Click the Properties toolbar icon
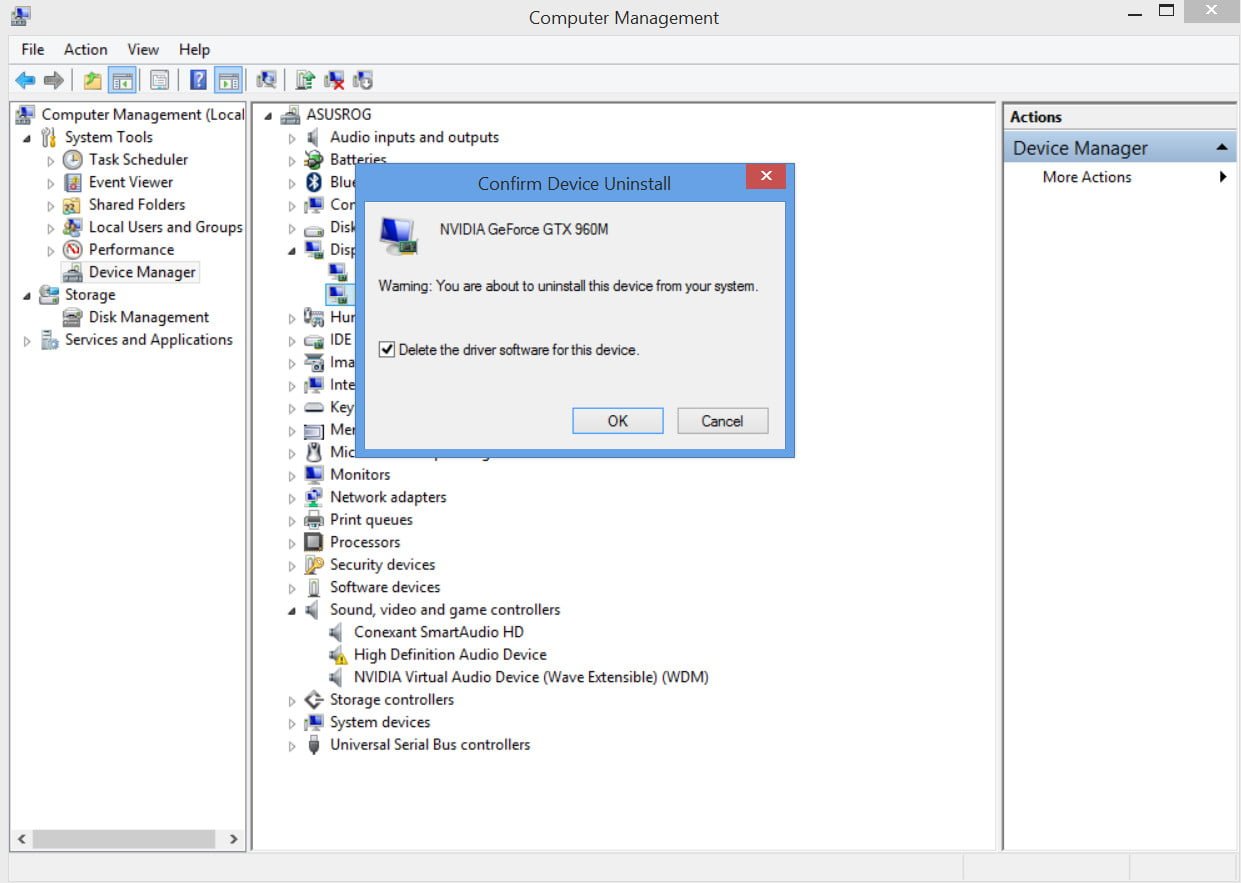Image resolution: width=1241 pixels, height=883 pixels. [159, 80]
